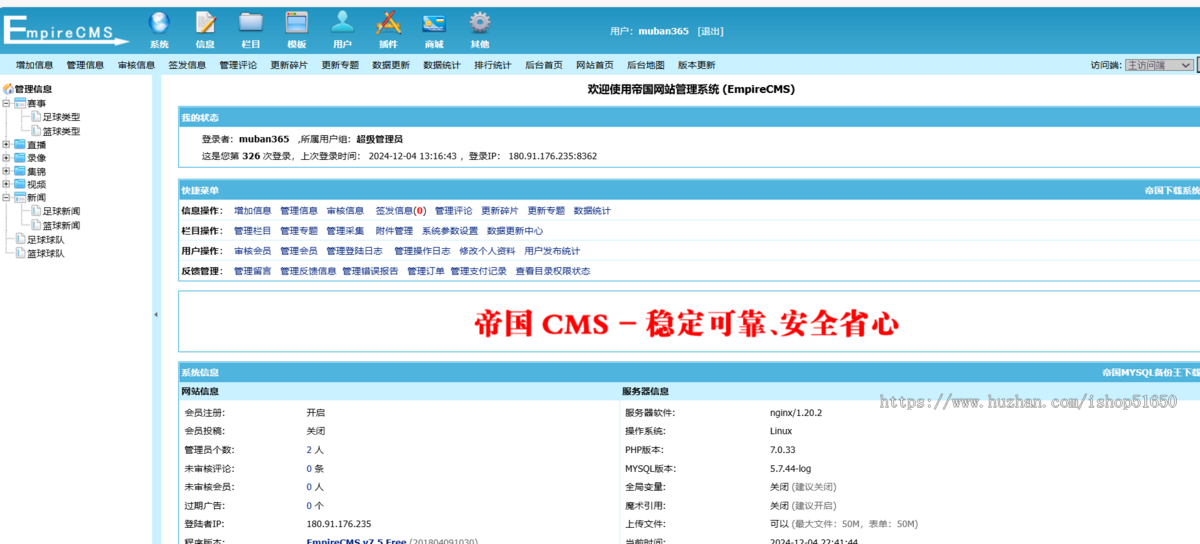Collapse the 新闻 tree node

(7, 198)
